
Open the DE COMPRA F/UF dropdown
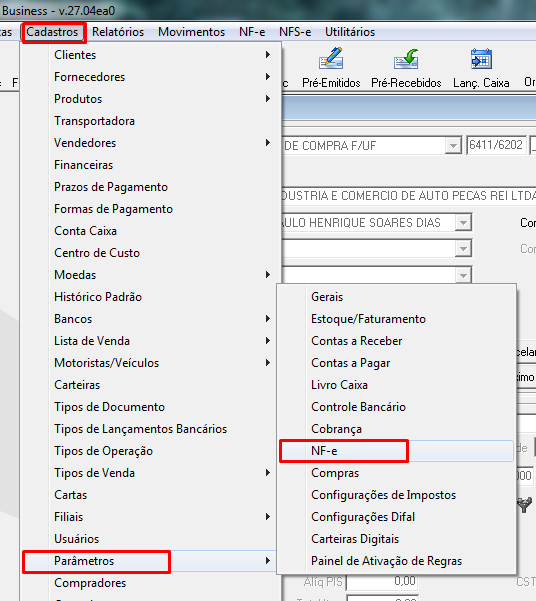pyautogui.click(x=453, y=146)
